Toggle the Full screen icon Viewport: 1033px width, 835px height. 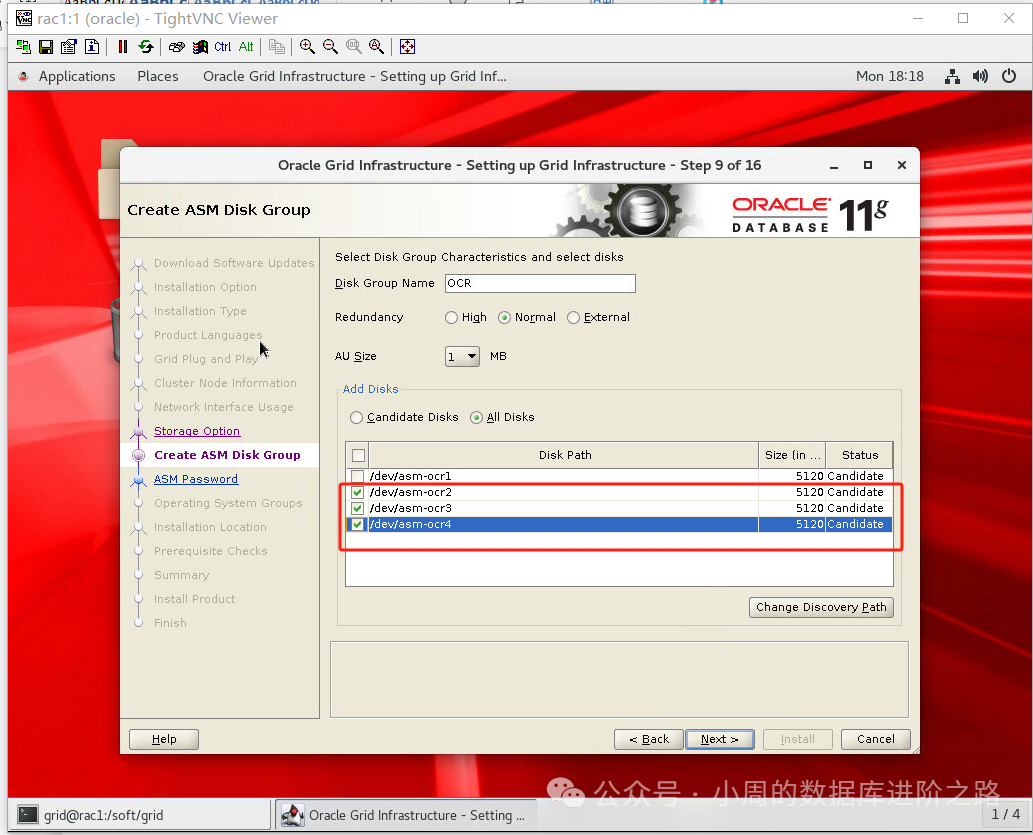(407, 47)
